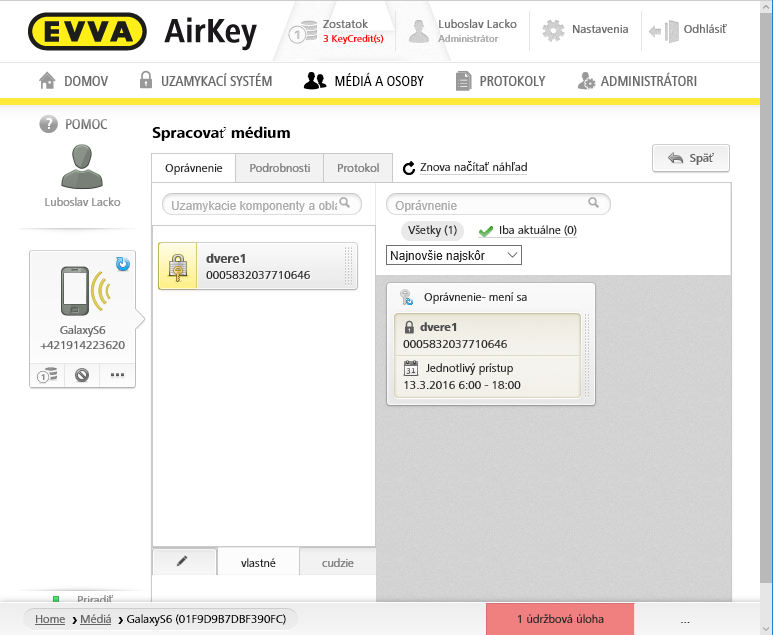
Task: Switch to the Podrobnosti tab
Action: [x=279, y=168]
